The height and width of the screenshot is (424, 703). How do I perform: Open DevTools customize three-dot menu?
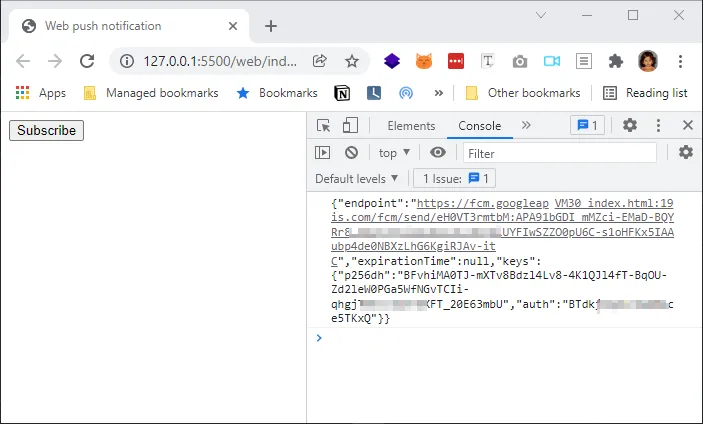[x=658, y=125]
